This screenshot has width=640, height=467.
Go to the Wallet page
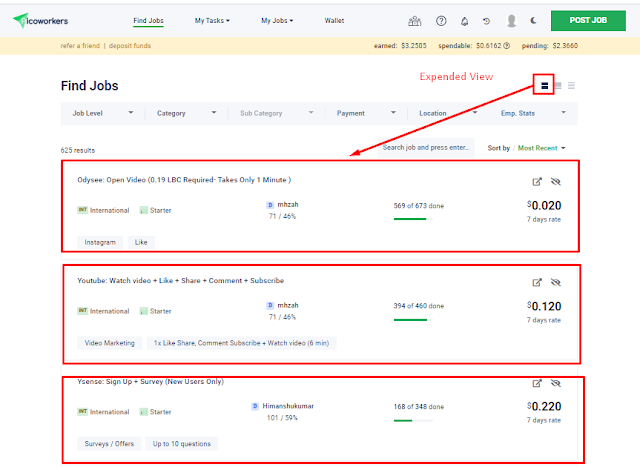pos(334,20)
